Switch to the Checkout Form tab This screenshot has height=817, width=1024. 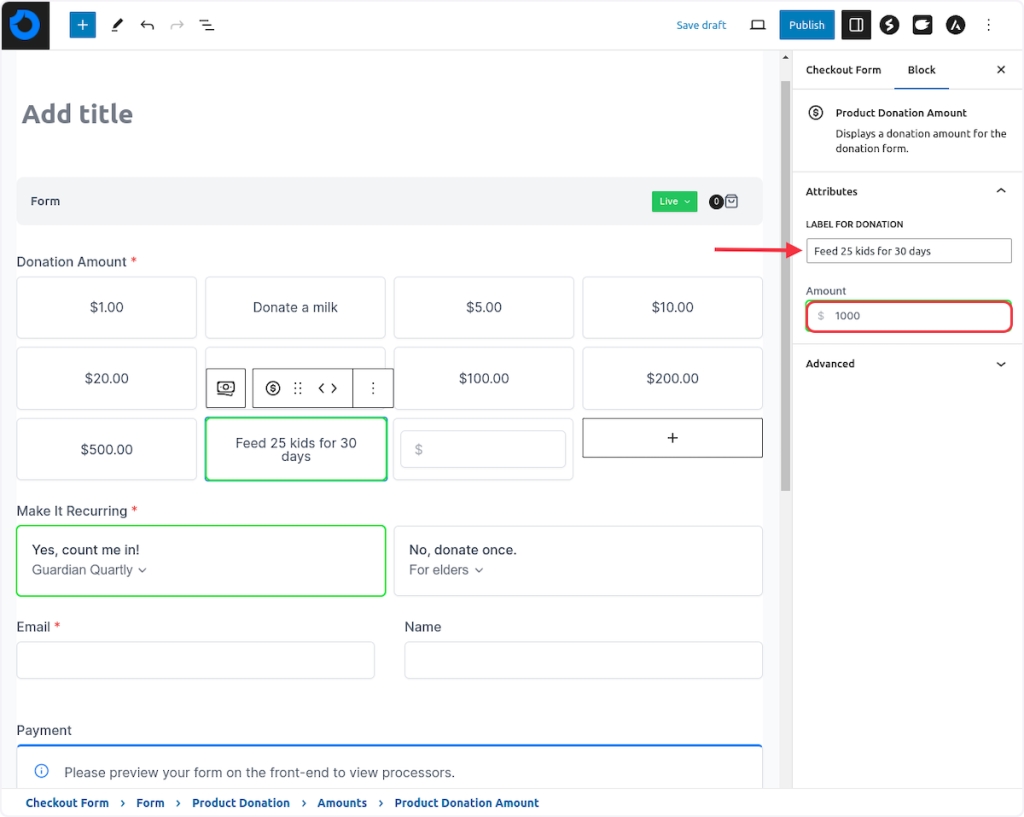point(843,70)
